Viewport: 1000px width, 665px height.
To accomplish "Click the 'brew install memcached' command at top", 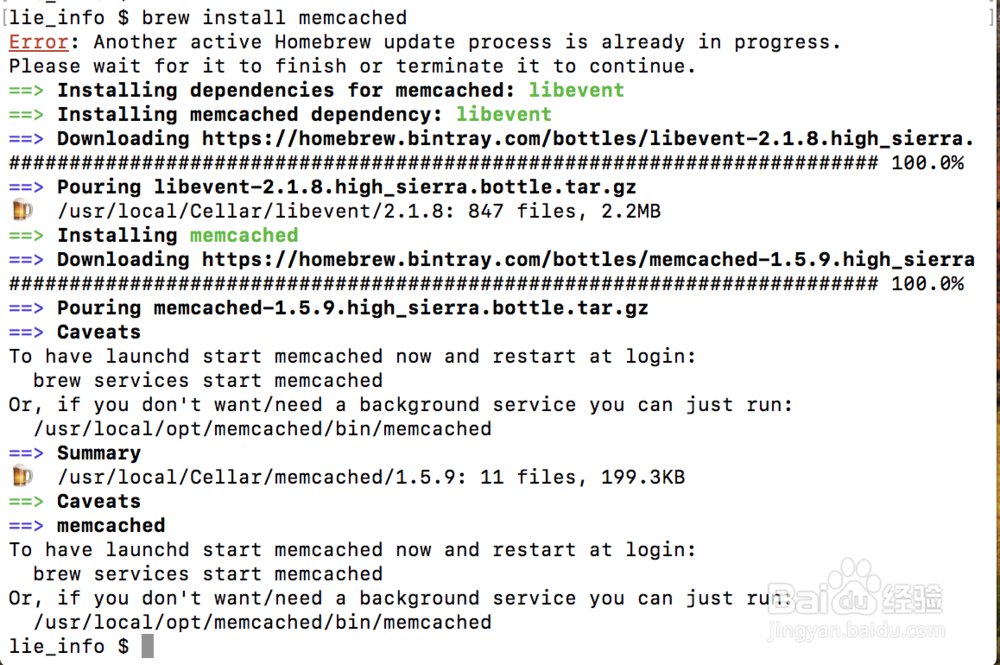I will pyautogui.click(x=274, y=18).
